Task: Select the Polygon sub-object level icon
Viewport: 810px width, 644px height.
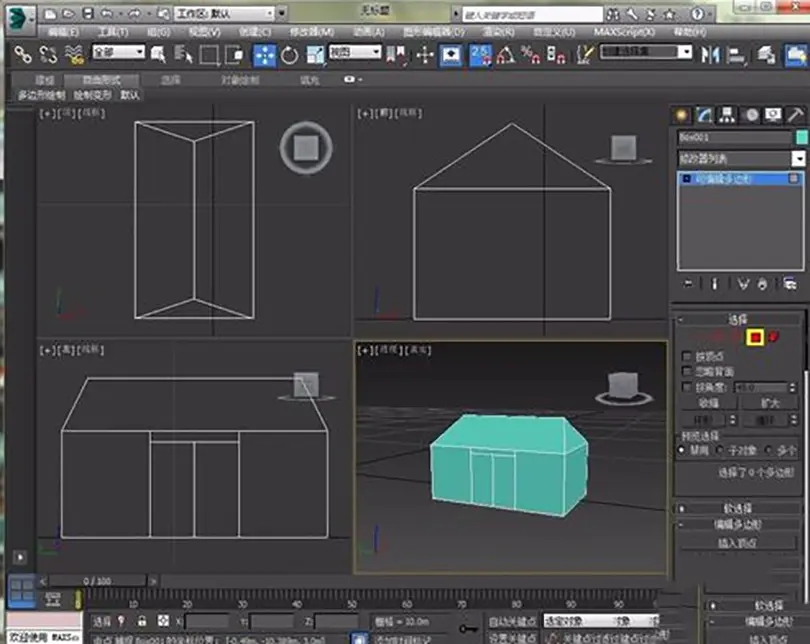Action: pos(755,337)
